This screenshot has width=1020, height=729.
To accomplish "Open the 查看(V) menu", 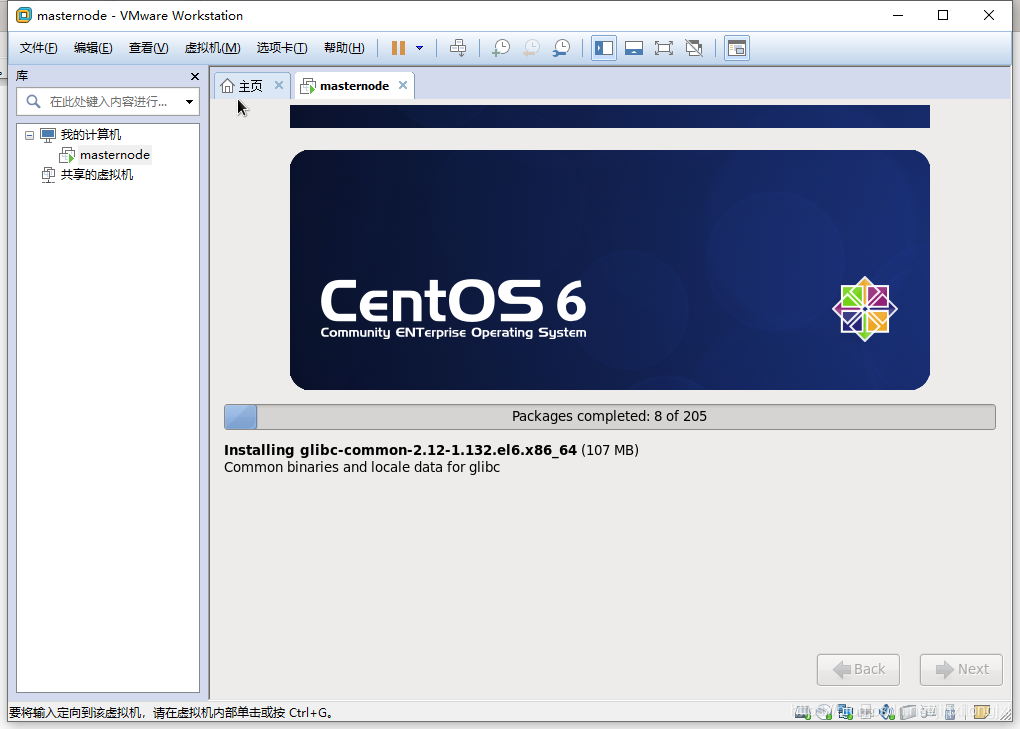I will pos(148,48).
